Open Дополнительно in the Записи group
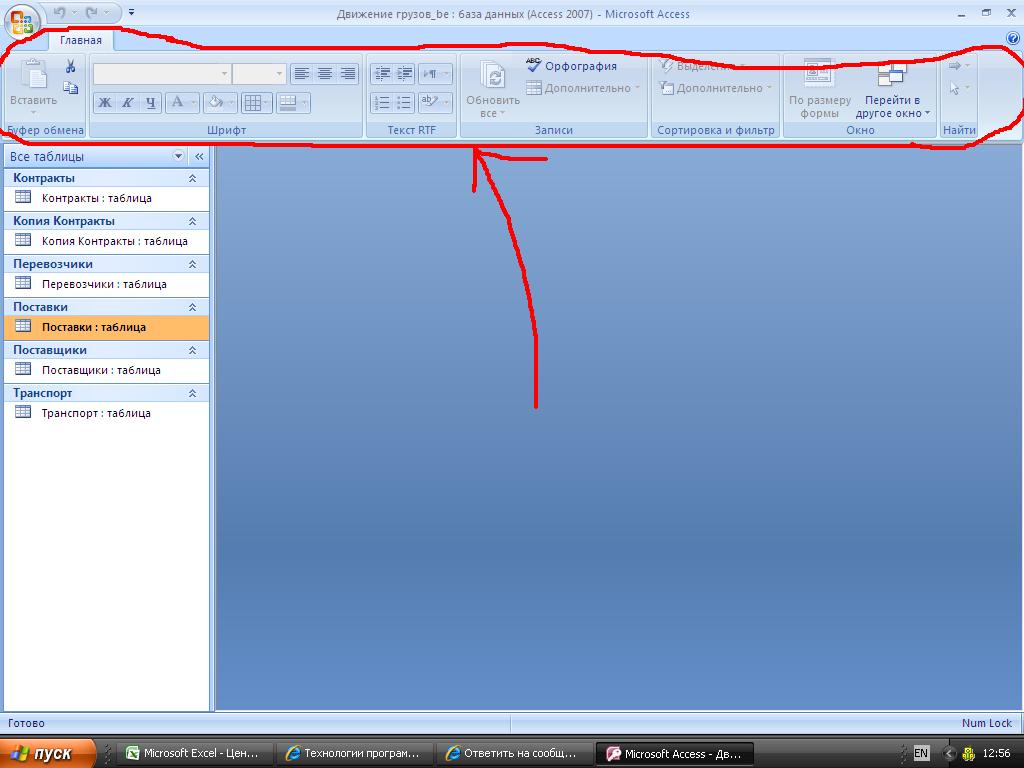This screenshot has width=1024, height=768. click(583, 88)
